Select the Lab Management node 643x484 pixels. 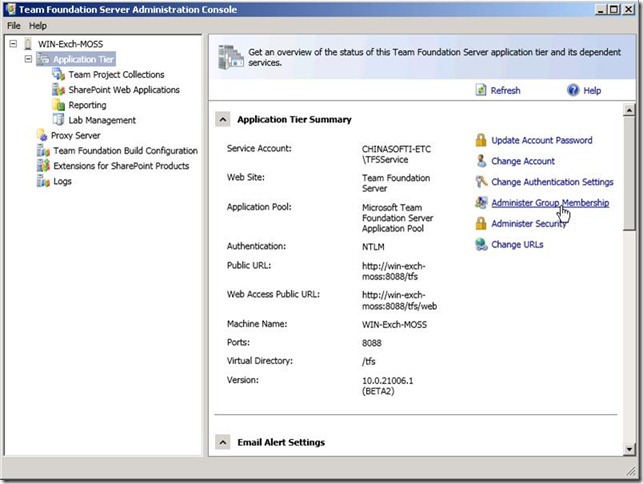pos(102,120)
